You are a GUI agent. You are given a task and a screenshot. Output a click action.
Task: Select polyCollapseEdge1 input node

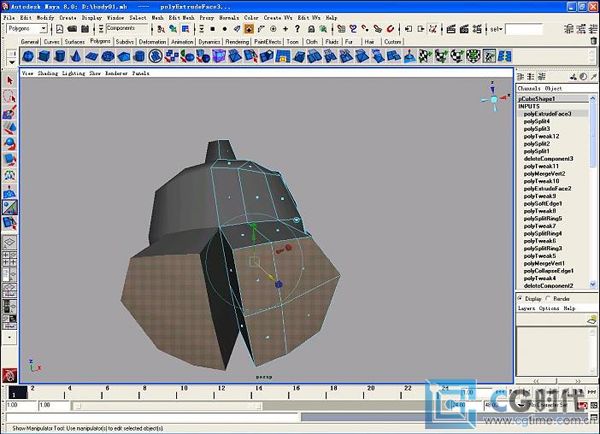click(549, 271)
